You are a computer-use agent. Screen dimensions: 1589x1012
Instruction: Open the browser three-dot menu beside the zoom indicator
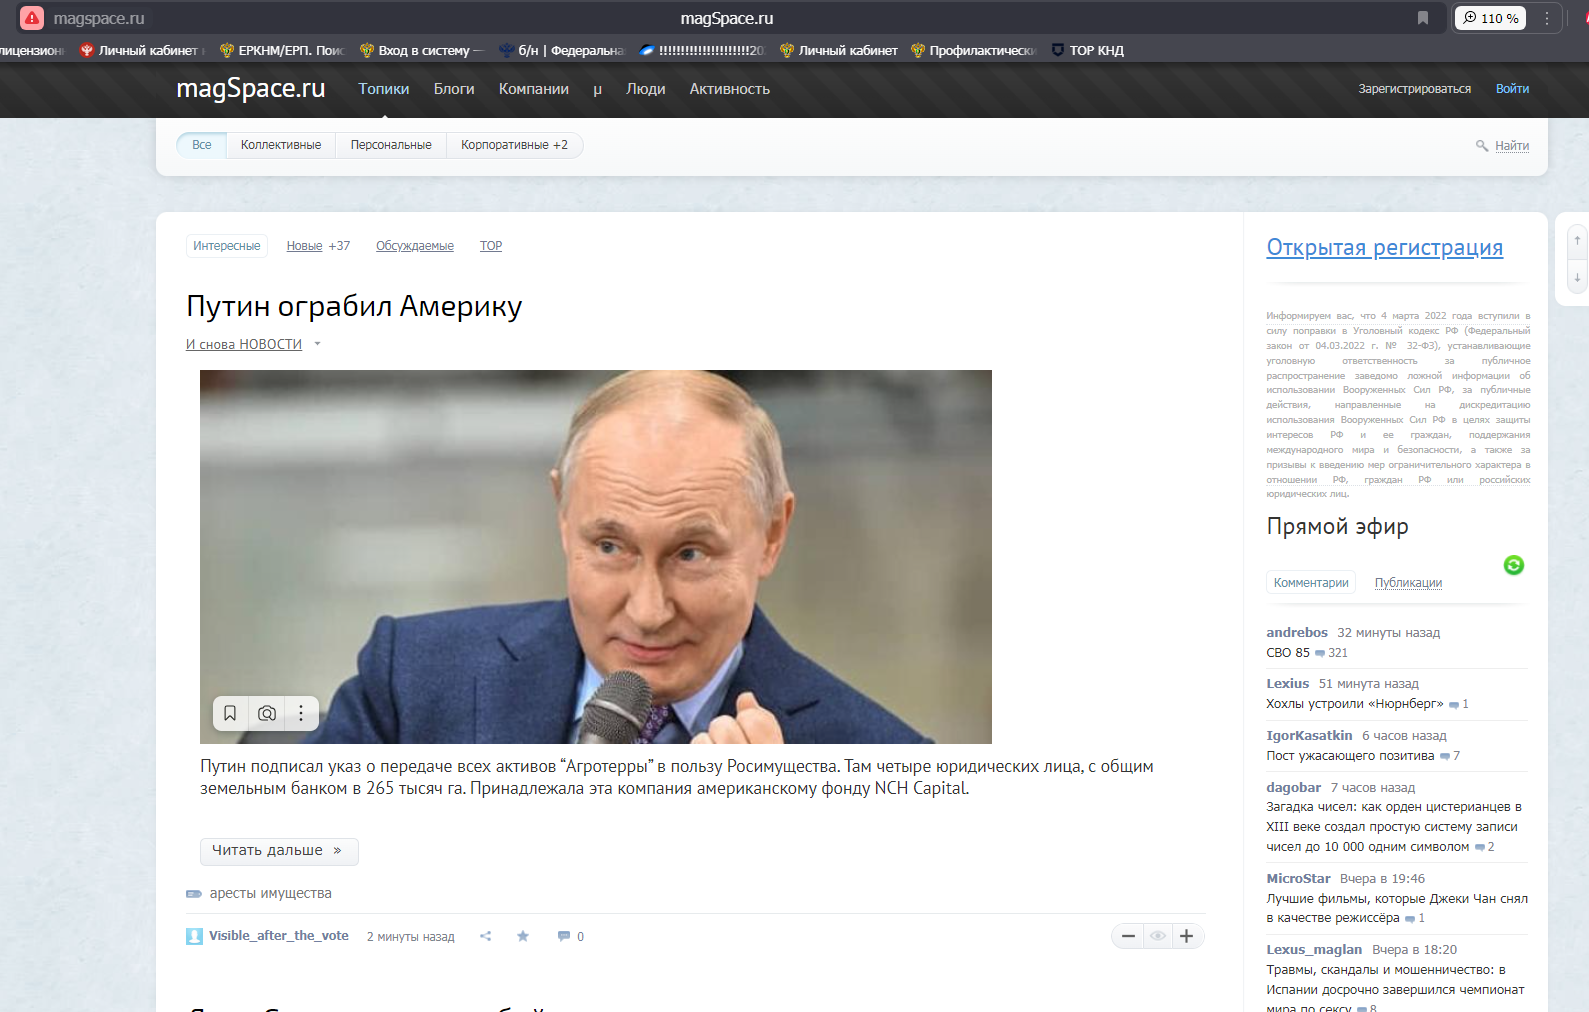point(1547,18)
